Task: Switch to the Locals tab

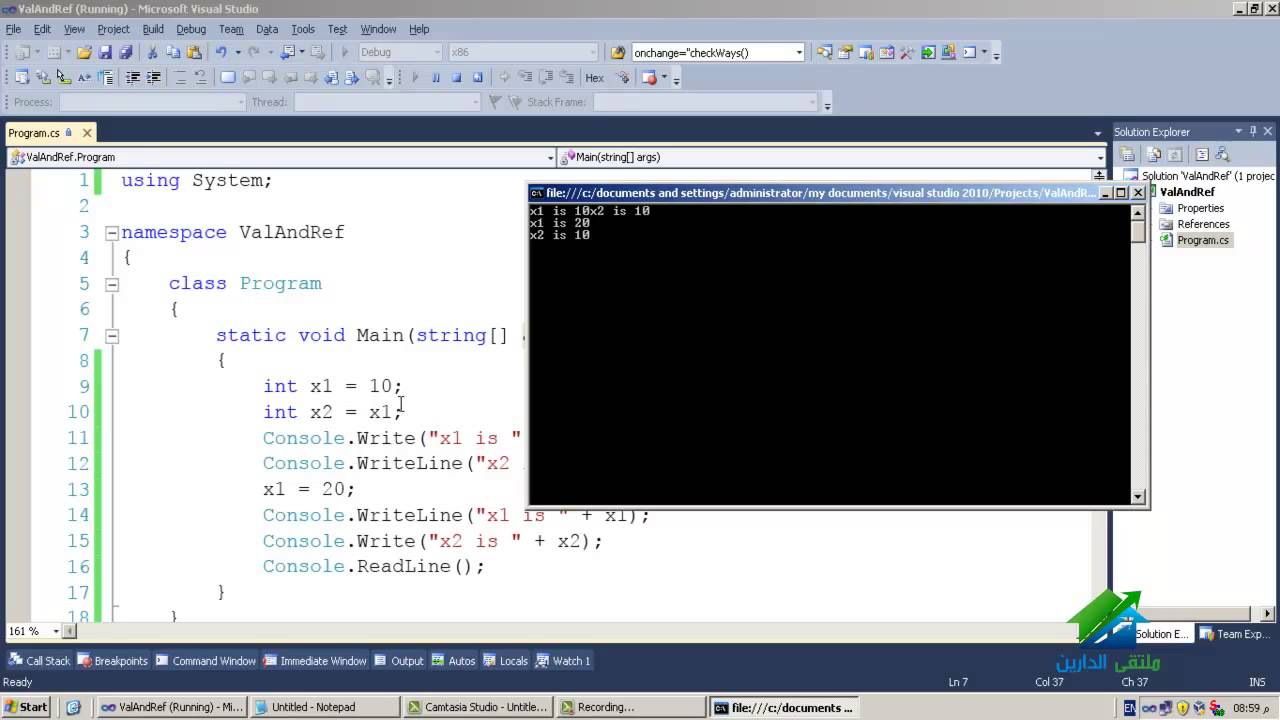Action: (x=505, y=660)
